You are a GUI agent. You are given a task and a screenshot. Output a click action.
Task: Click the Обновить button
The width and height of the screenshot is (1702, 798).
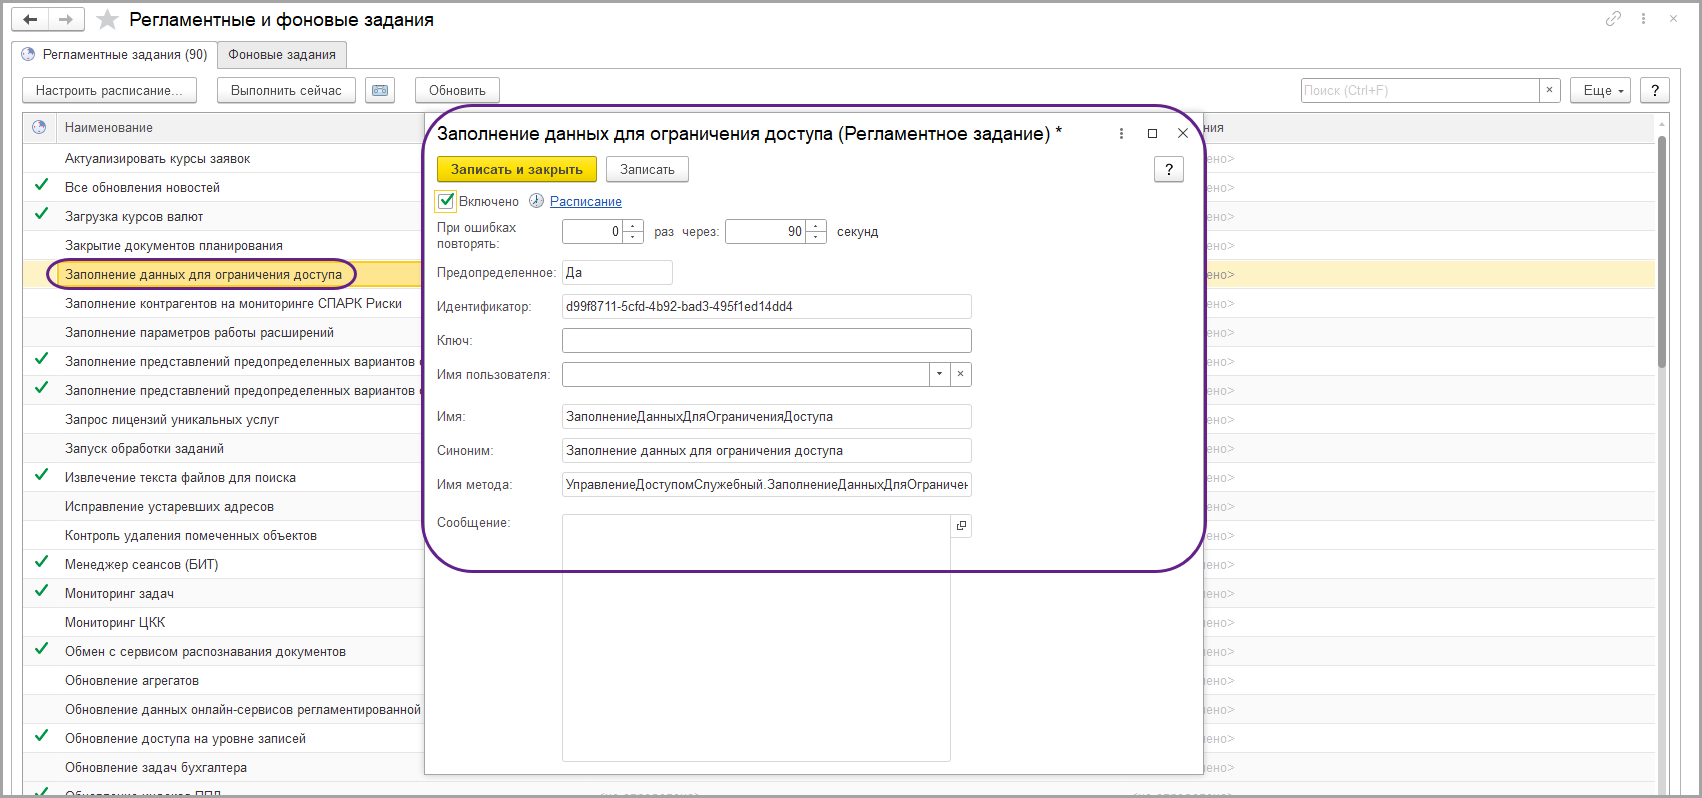pos(457,90)
